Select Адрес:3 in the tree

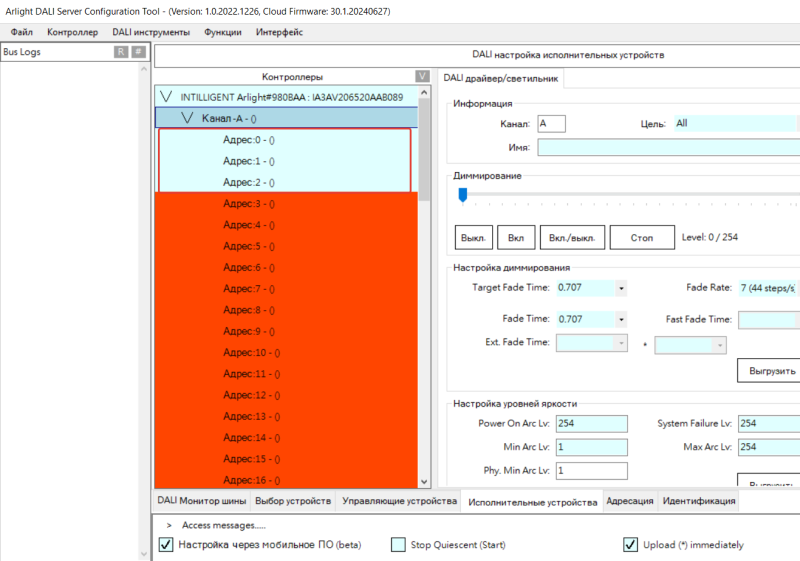pos(248,204)
